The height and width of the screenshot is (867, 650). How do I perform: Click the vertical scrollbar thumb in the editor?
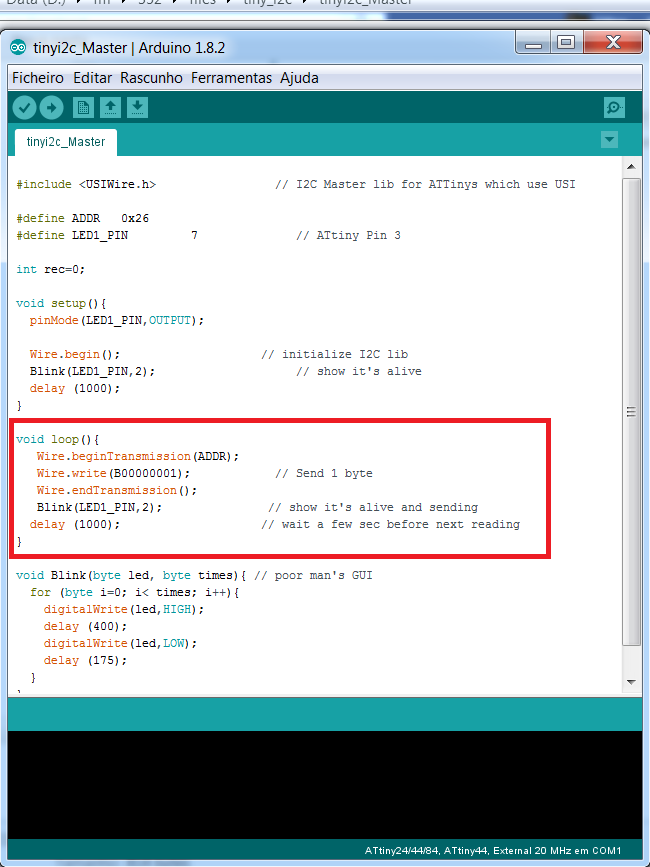click(x=631, y=411)
